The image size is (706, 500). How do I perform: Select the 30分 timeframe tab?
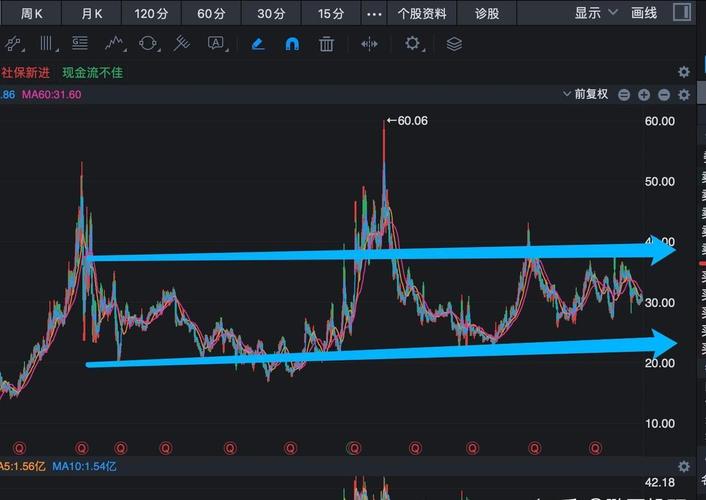pos(272,14)
